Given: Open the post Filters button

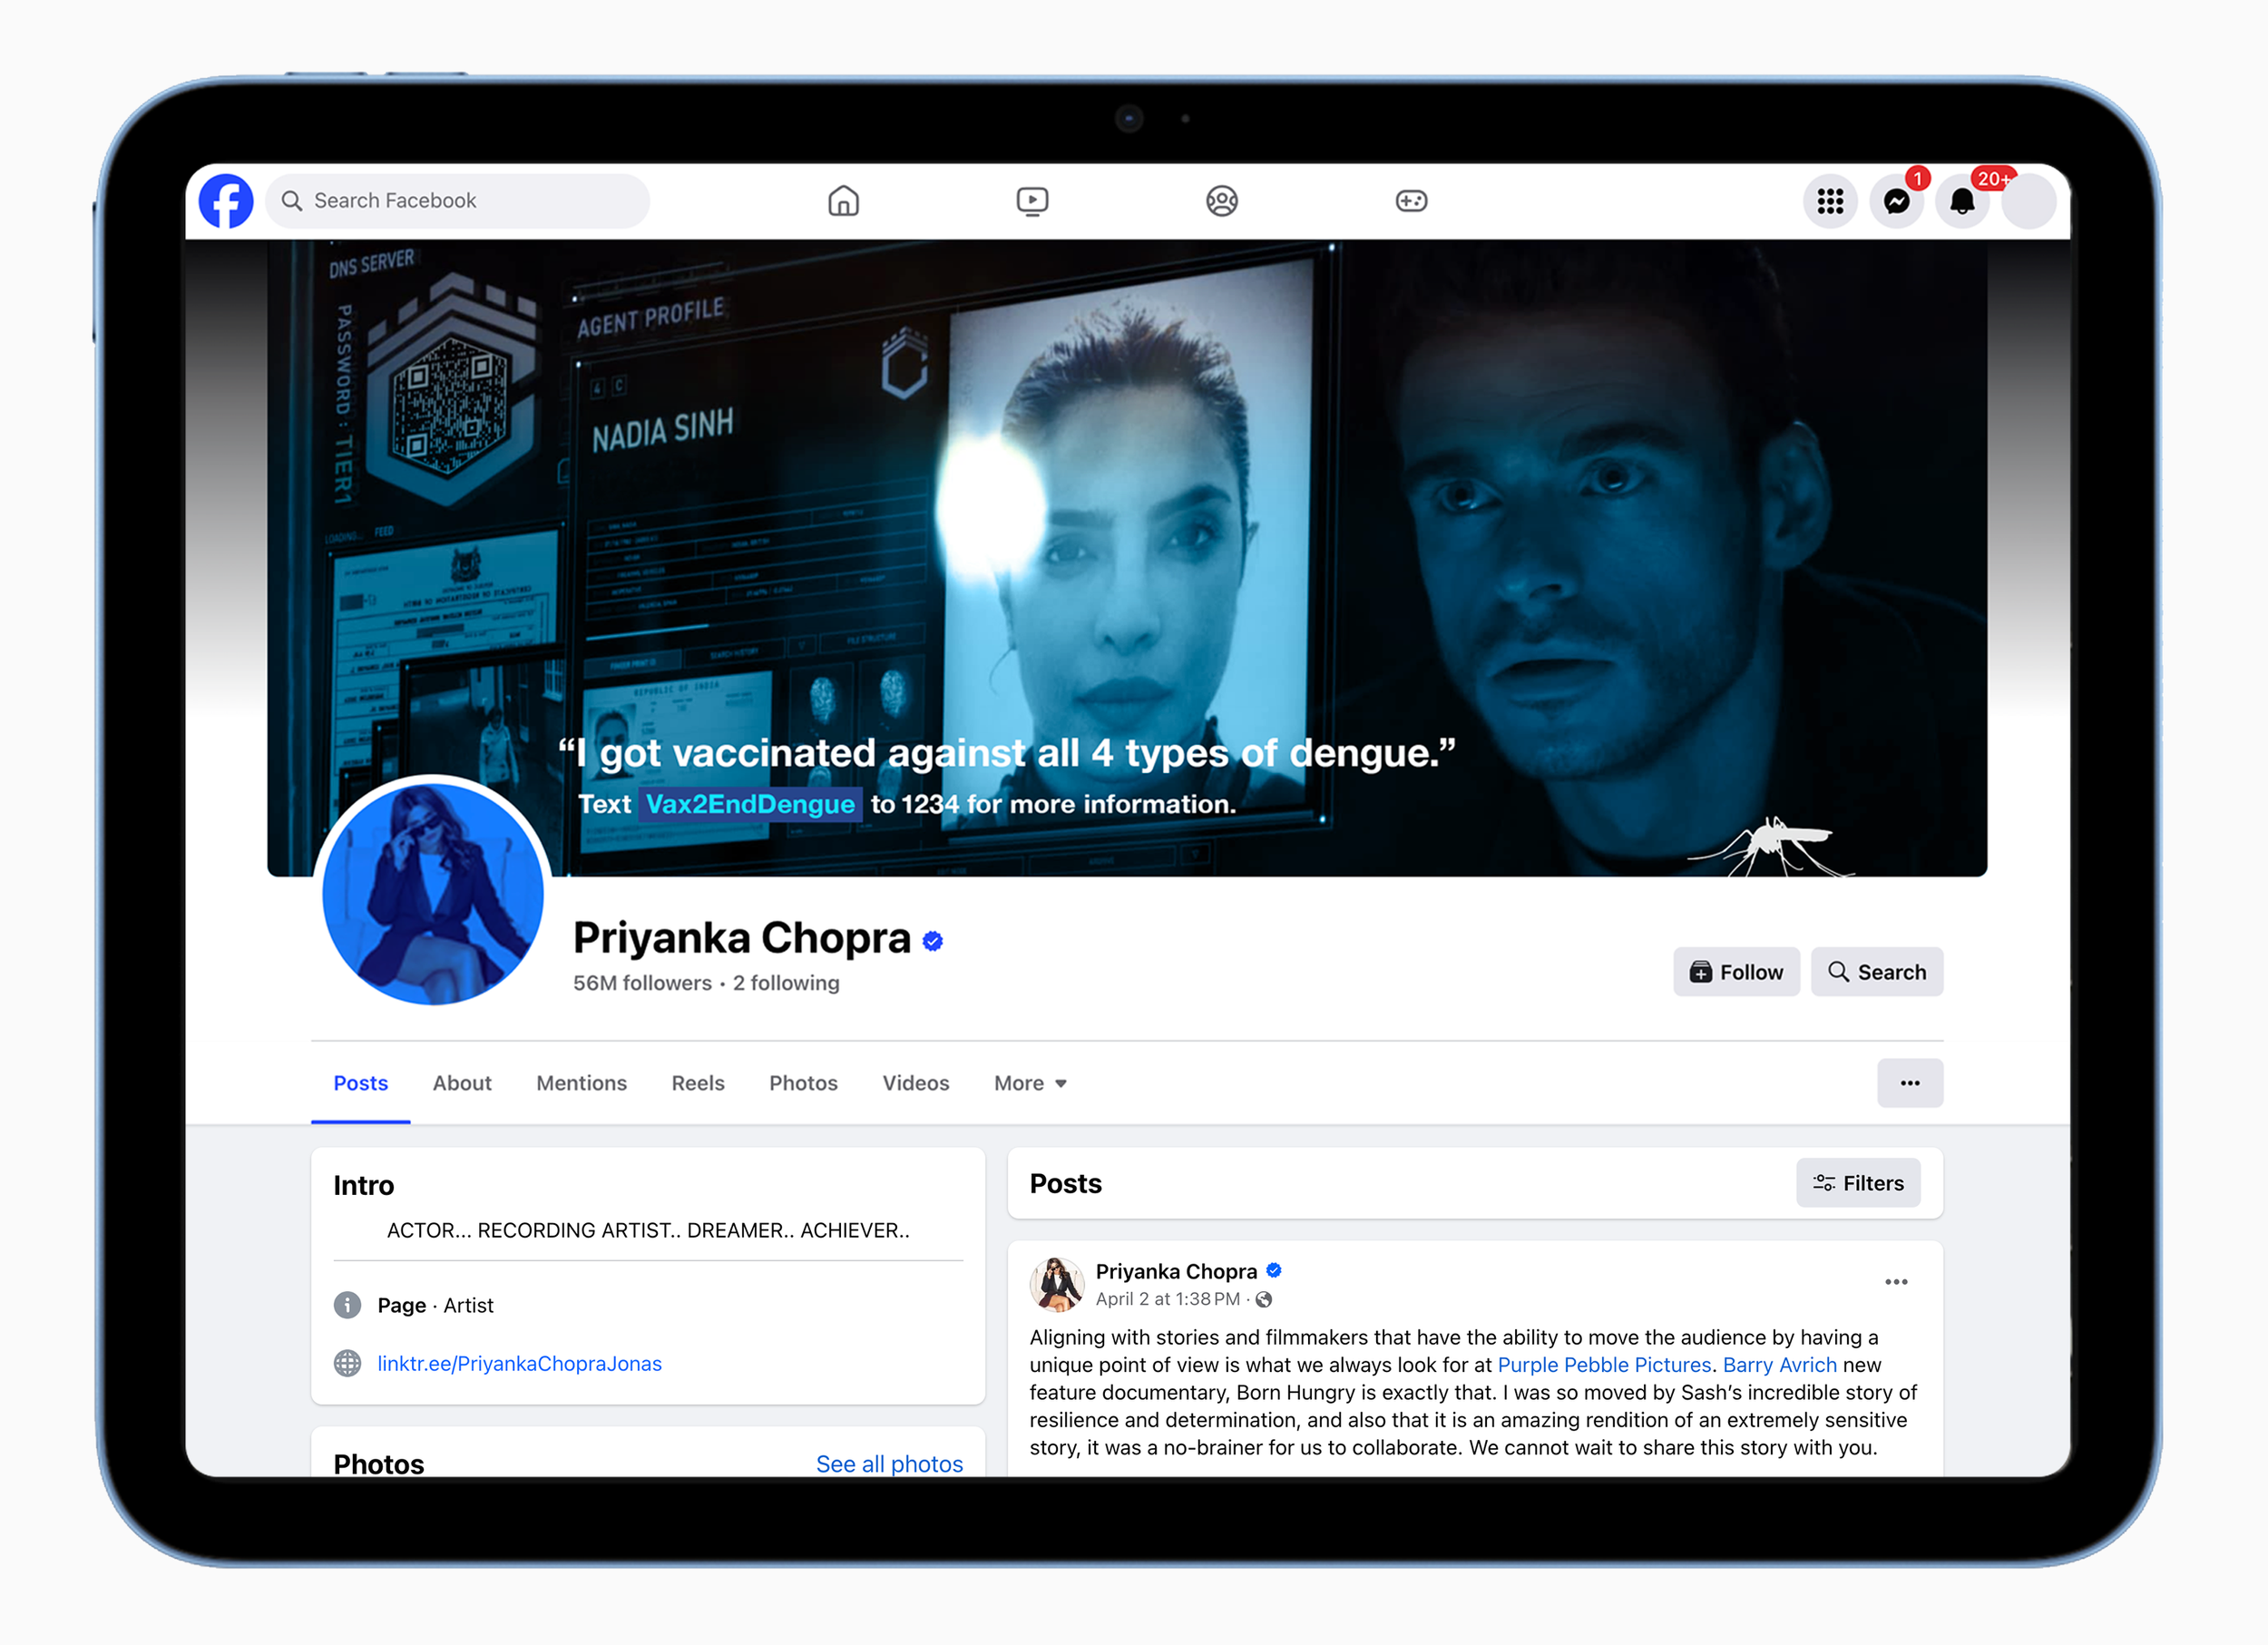Looking at the screenshot, I should (x=1858, y=1183).
